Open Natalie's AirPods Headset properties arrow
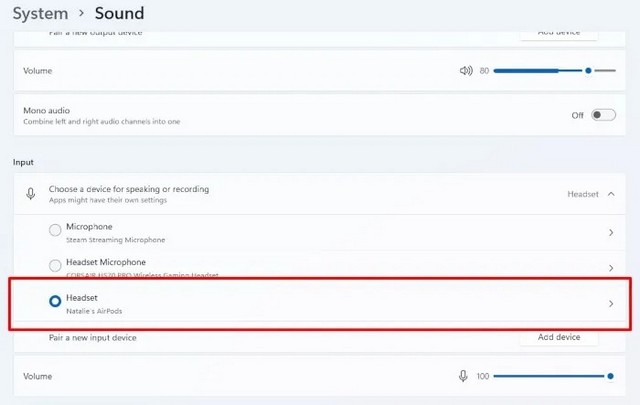Screen dimensions: 640x405 pyautogui.click(x=611, y=303)
